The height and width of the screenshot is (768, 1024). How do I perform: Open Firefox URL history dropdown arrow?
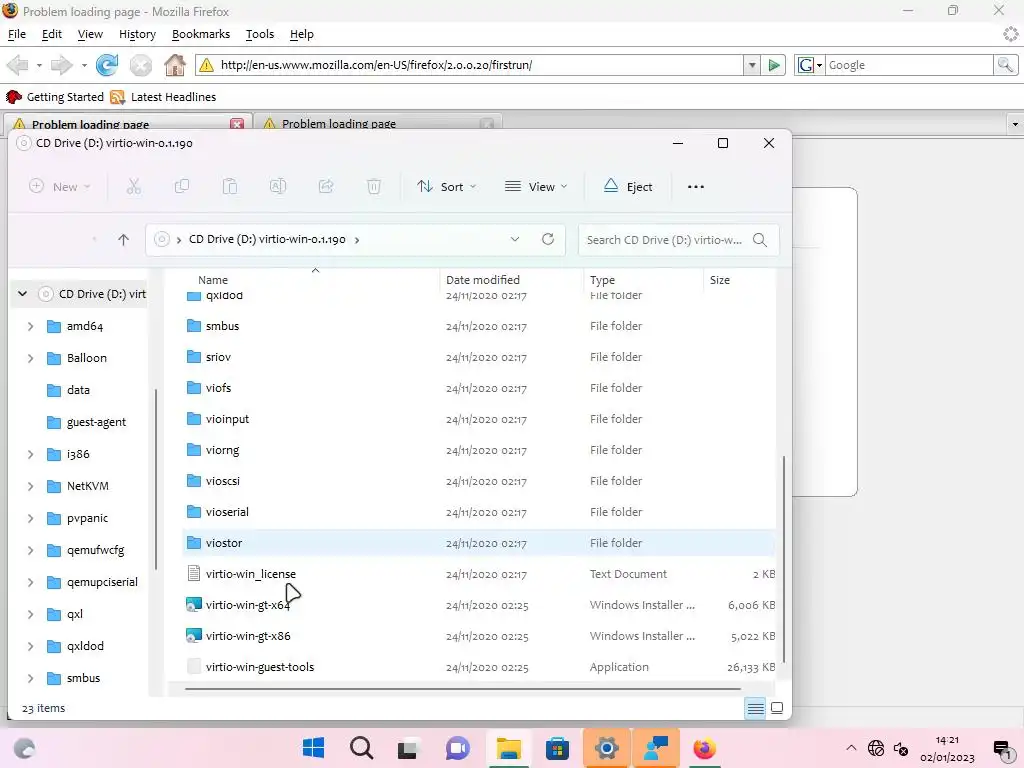[x=752, y=65]
